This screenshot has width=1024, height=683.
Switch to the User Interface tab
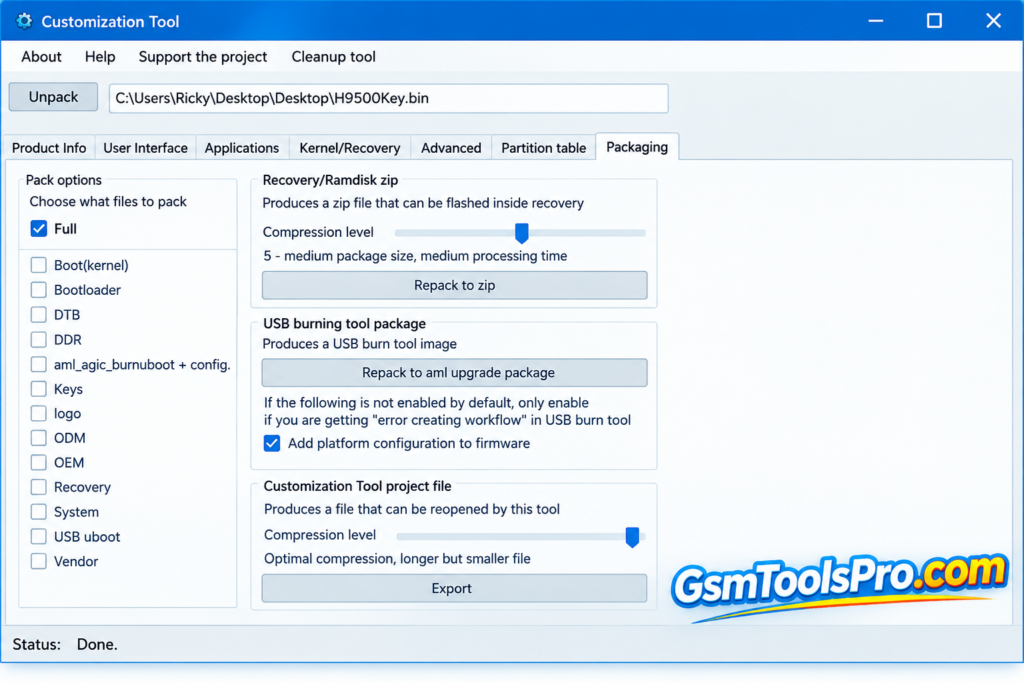[145, 148]
